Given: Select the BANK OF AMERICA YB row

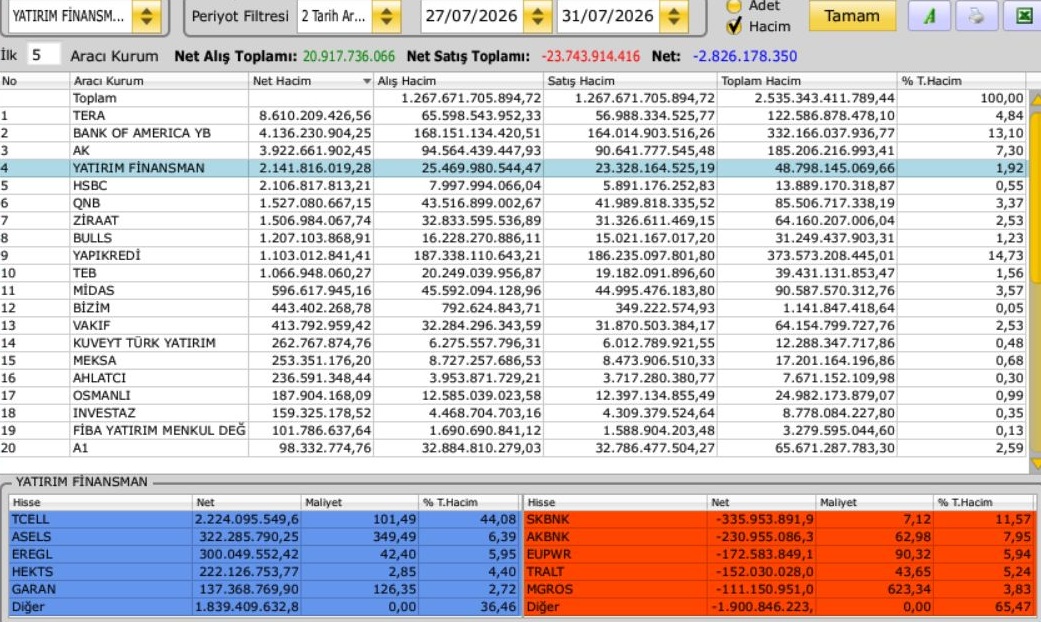Looking at the screenshot, I should (513, 133).
